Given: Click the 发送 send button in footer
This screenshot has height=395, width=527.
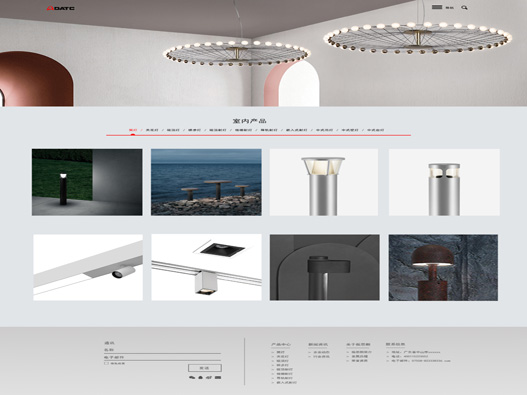Looking at the screenshot, I should pos(205,368).
